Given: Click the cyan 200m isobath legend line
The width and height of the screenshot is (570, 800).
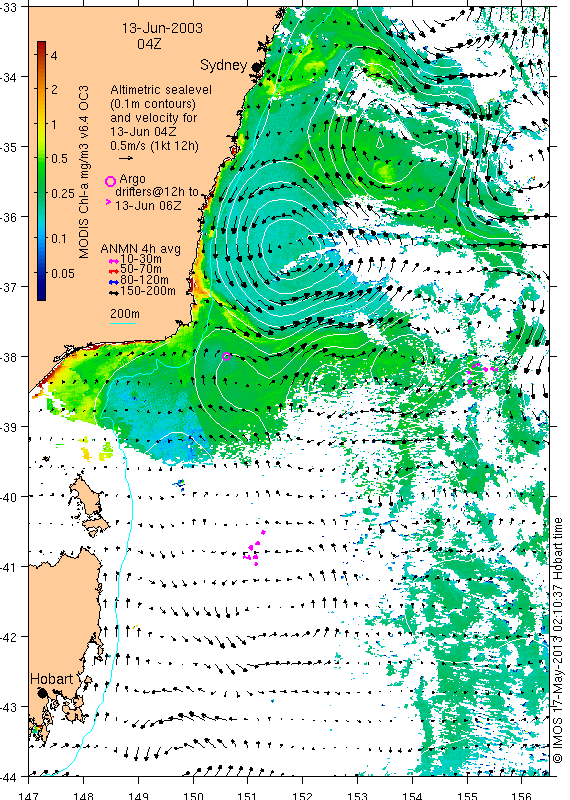Looking at the screenshot, I should tap(123, 323).
